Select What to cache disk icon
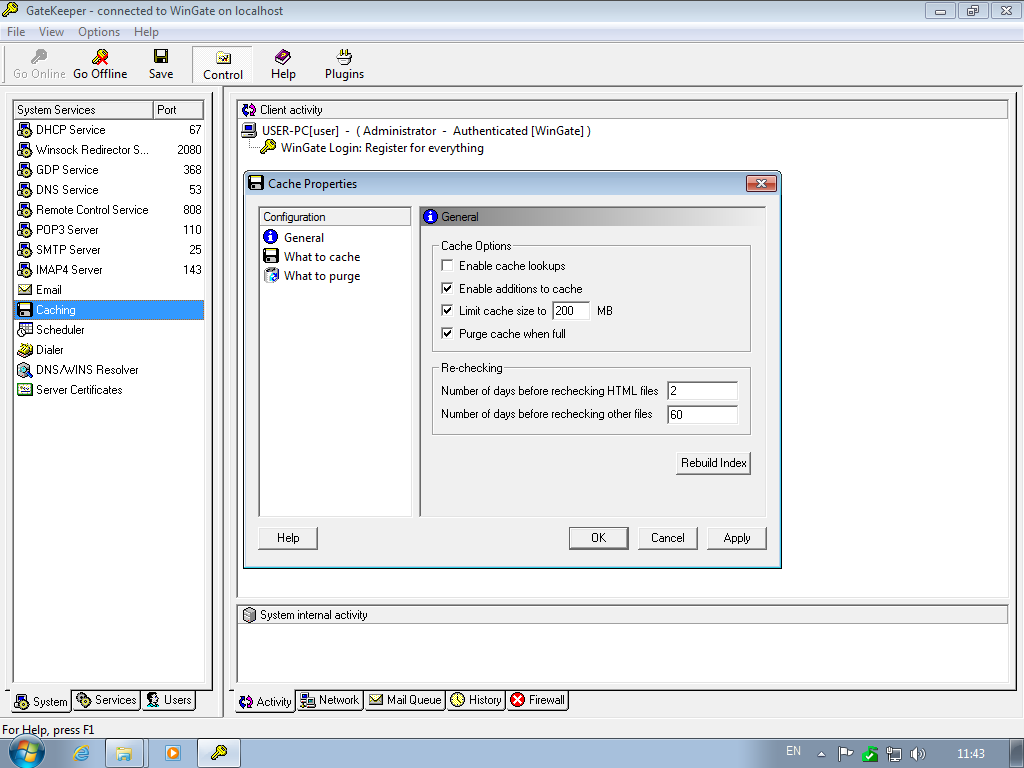Image resolution: width=1024 pixels, height=768 pixels. (271, 256)
